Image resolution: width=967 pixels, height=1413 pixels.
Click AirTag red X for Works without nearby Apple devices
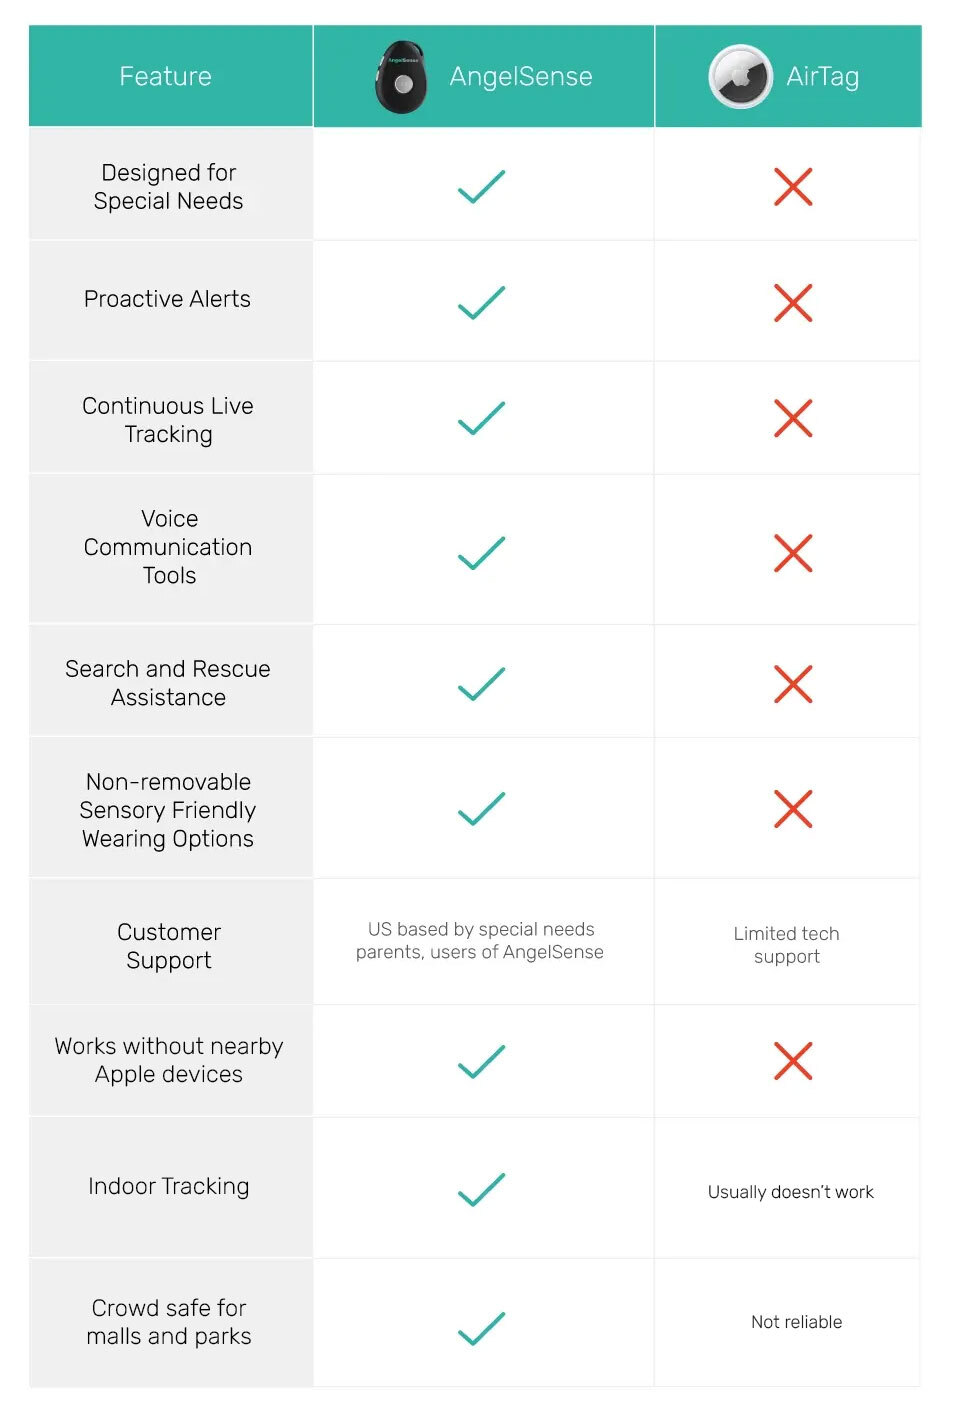(x=793, y=1061)
